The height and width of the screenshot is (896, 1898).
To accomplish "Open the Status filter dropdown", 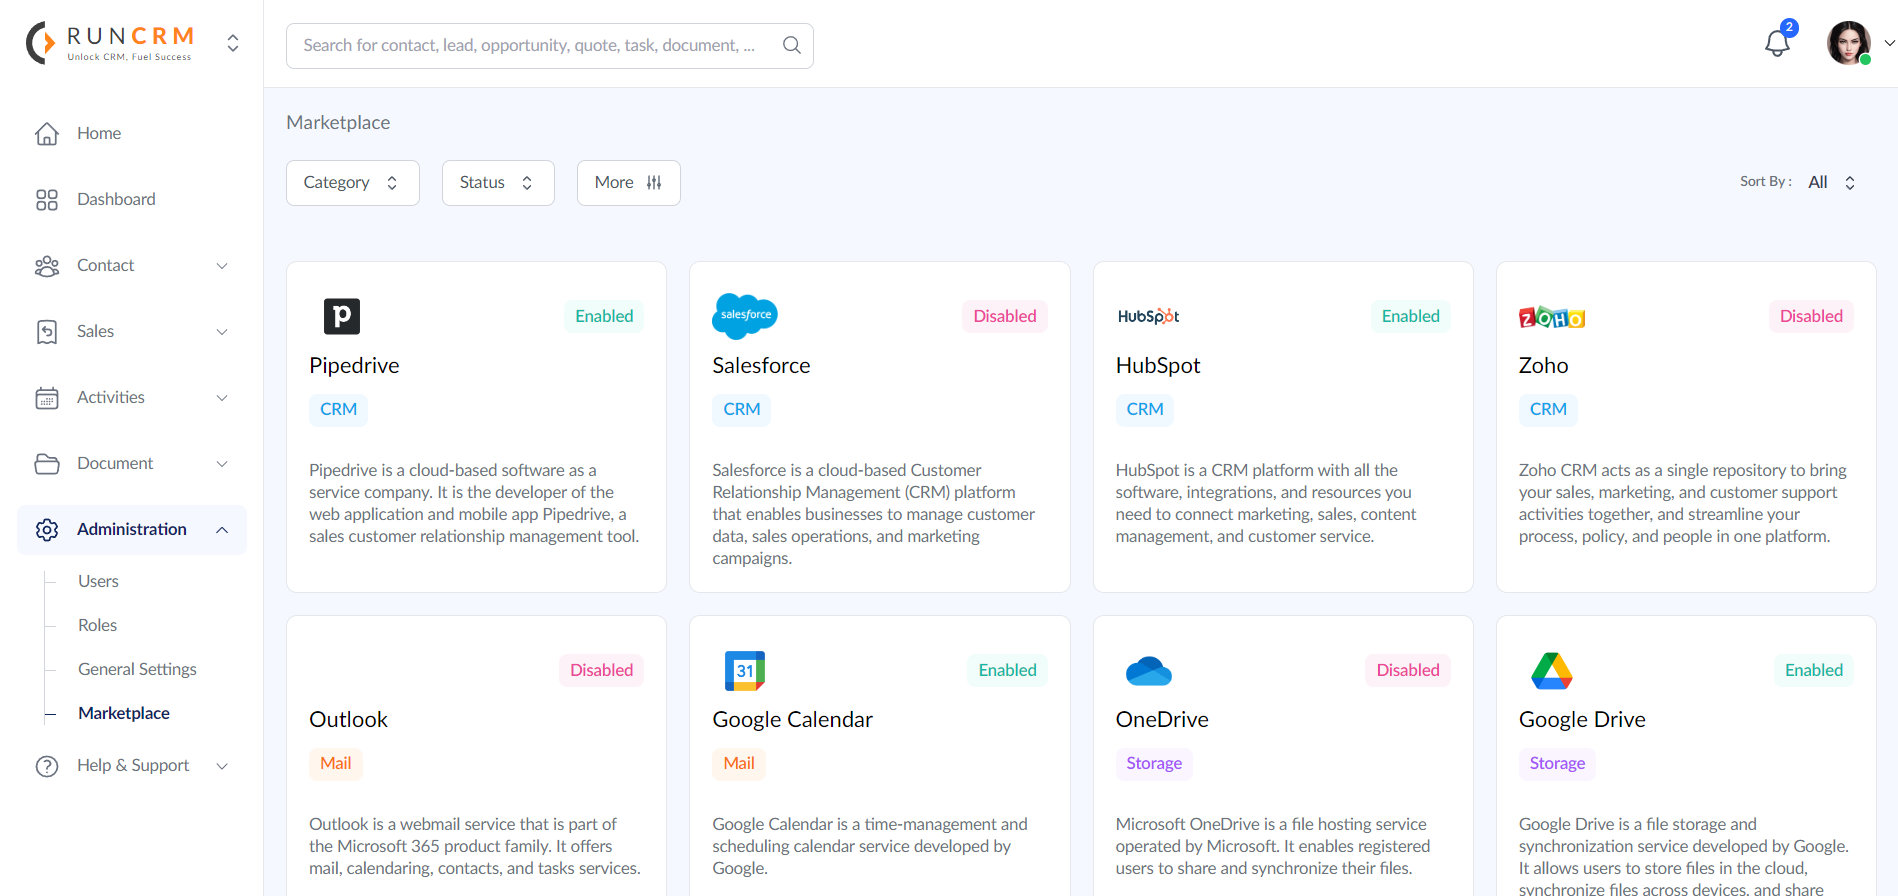I will (497, 183).
